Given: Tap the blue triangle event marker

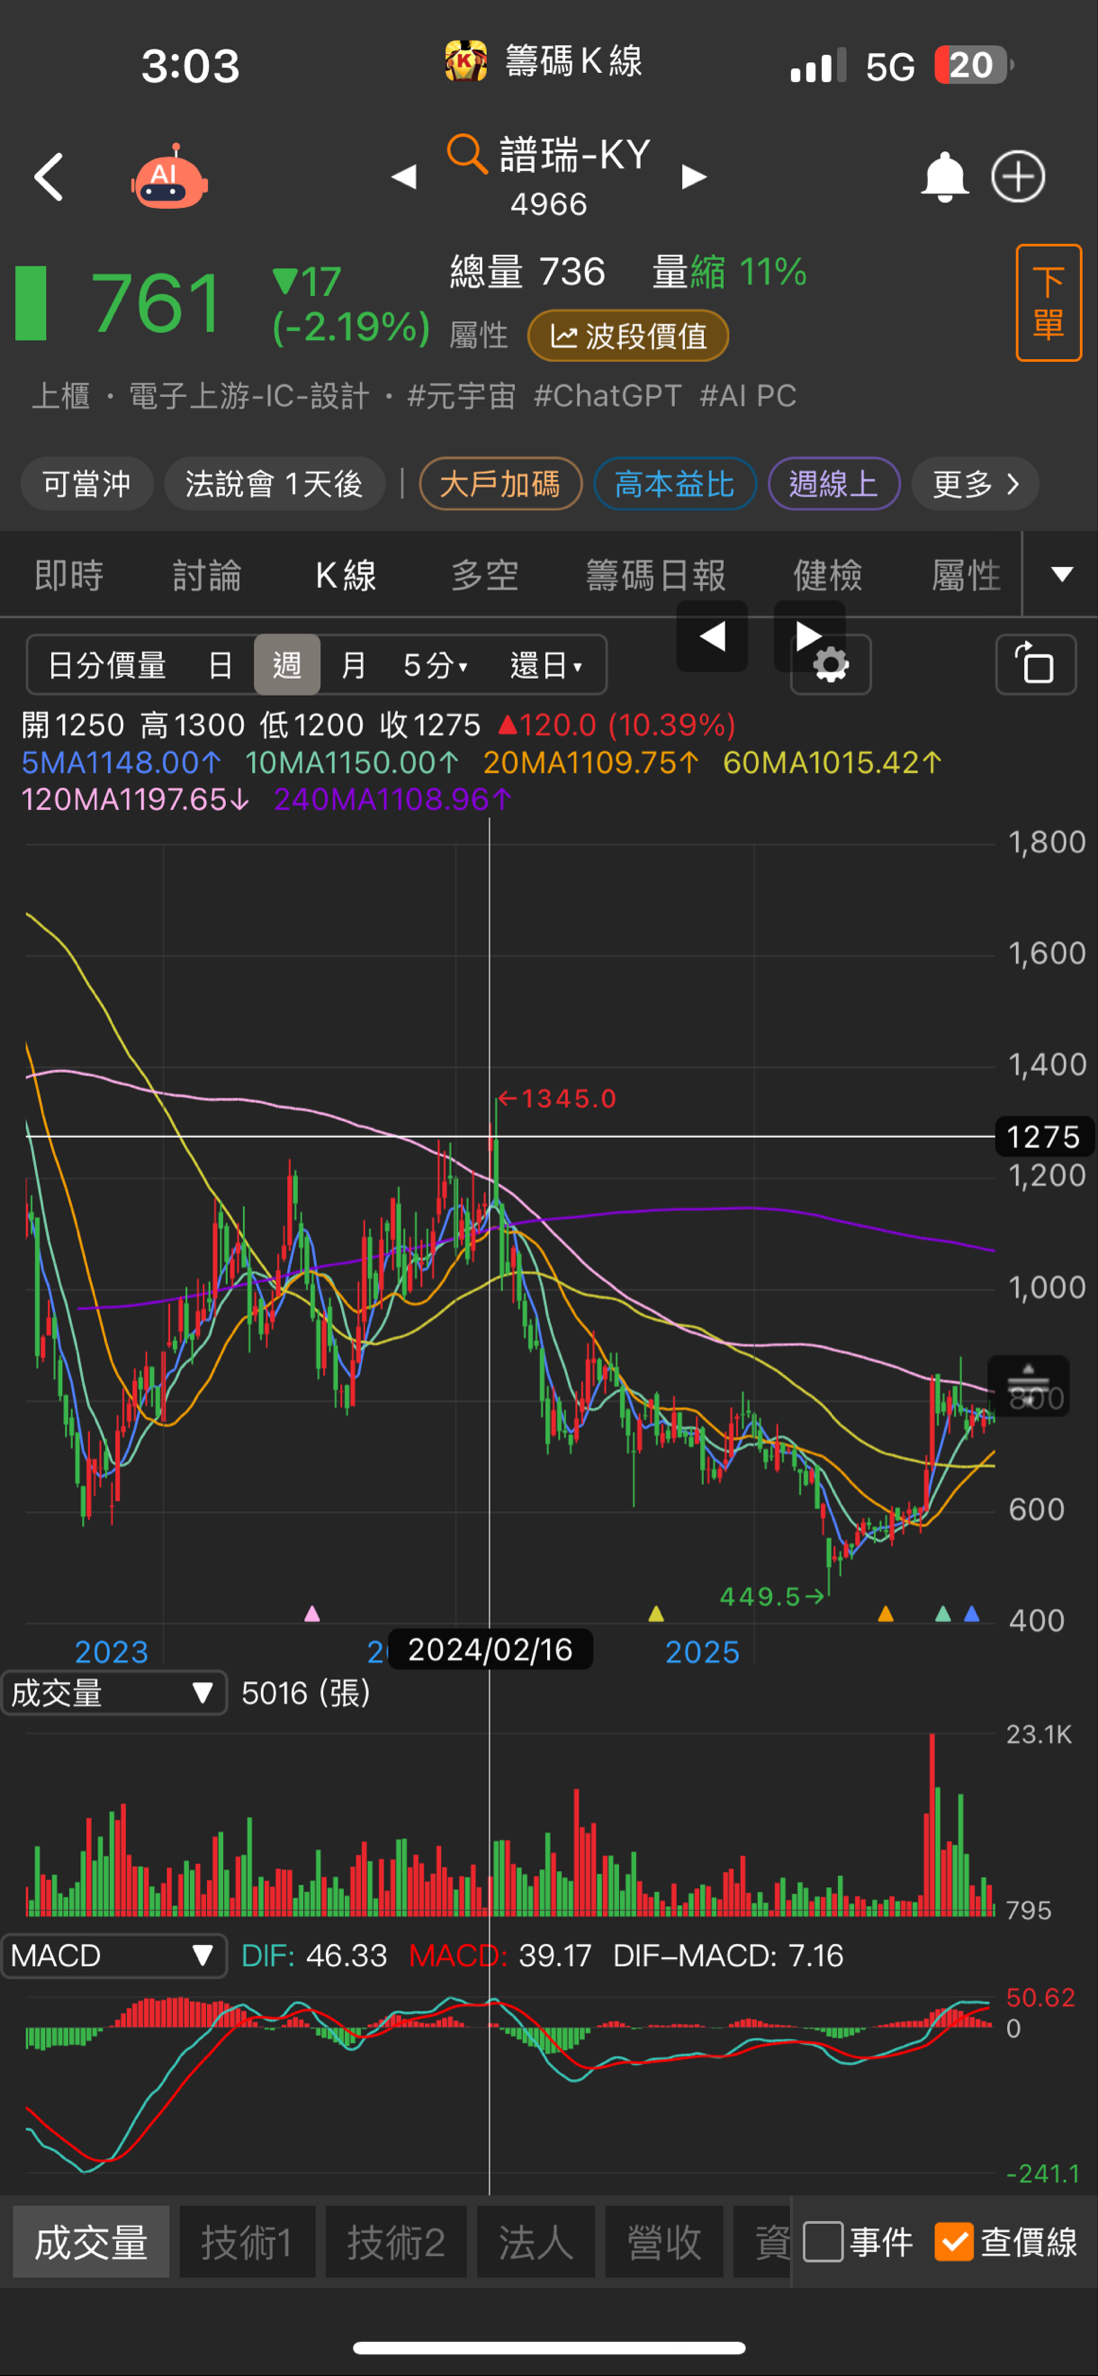Looking at the screenshot, I should pyautogui.click(x=971, y=1613).
